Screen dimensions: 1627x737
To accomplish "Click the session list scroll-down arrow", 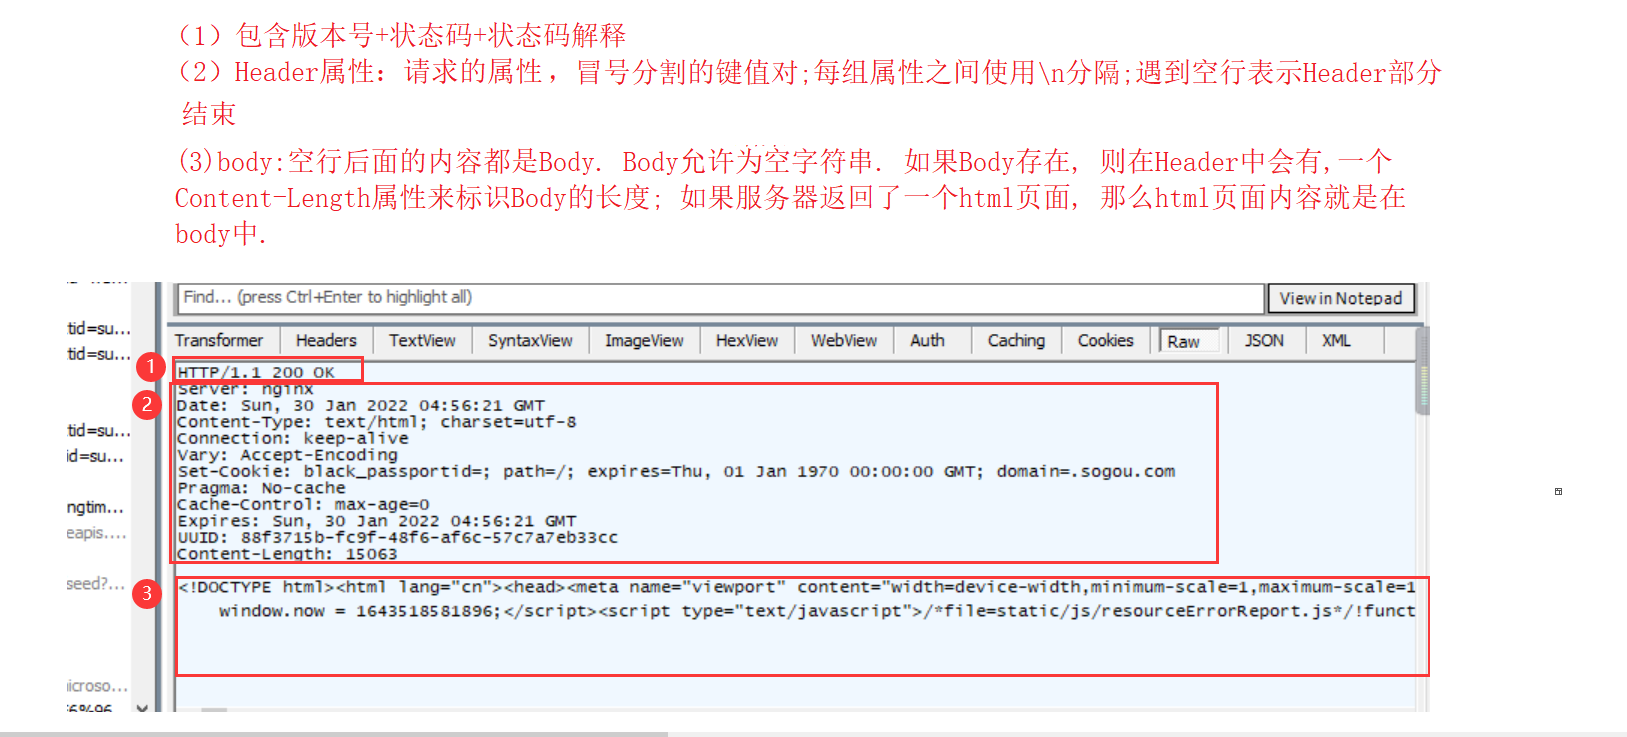I will 142,707.
